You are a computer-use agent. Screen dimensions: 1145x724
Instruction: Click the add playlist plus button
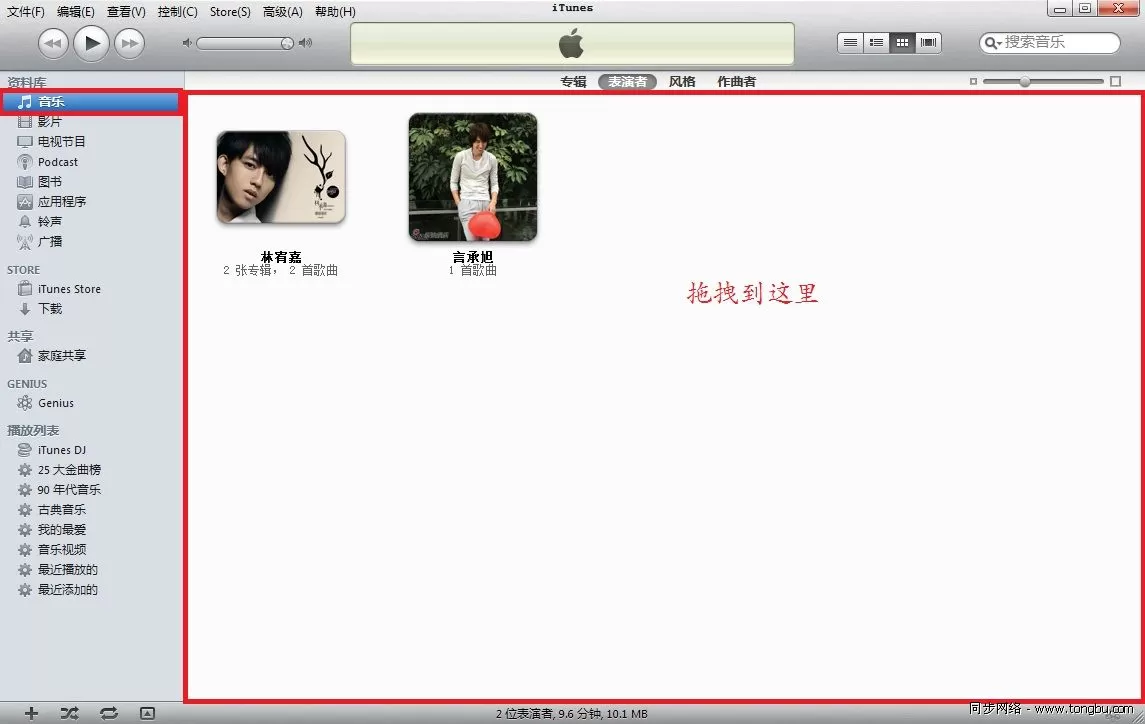point(31,713)
